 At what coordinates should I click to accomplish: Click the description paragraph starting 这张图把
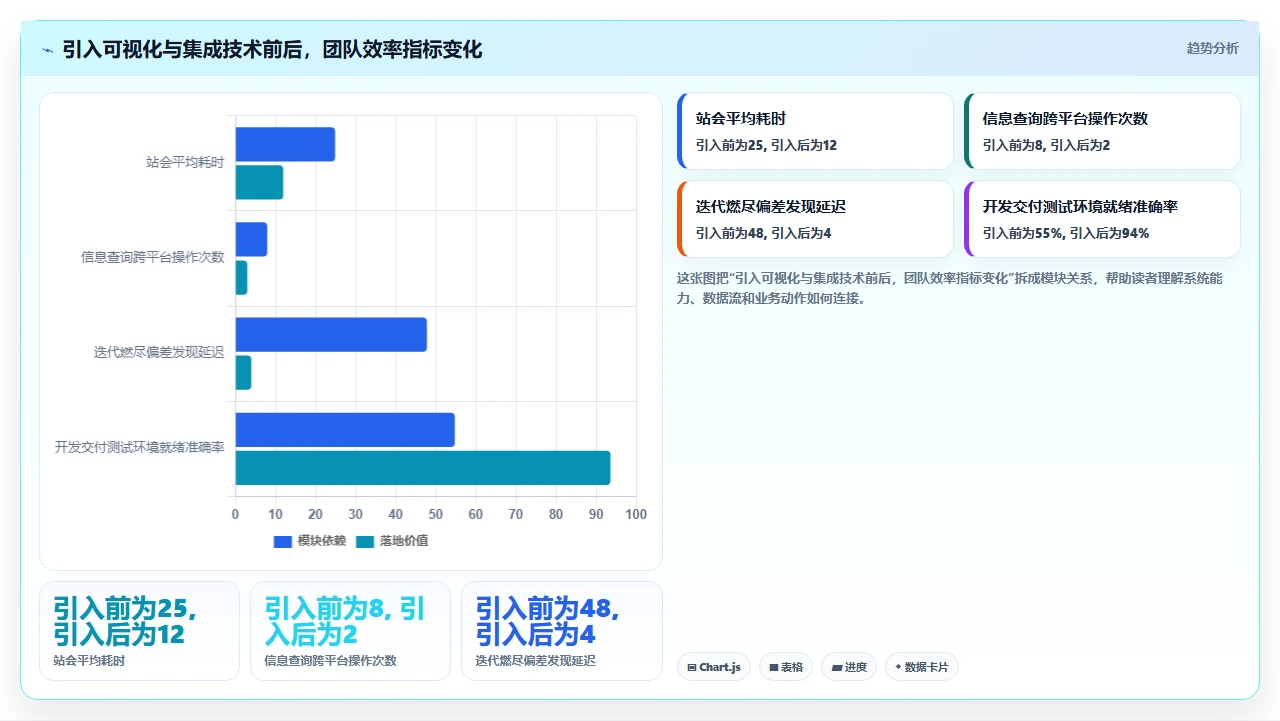(x=949, y=288)
